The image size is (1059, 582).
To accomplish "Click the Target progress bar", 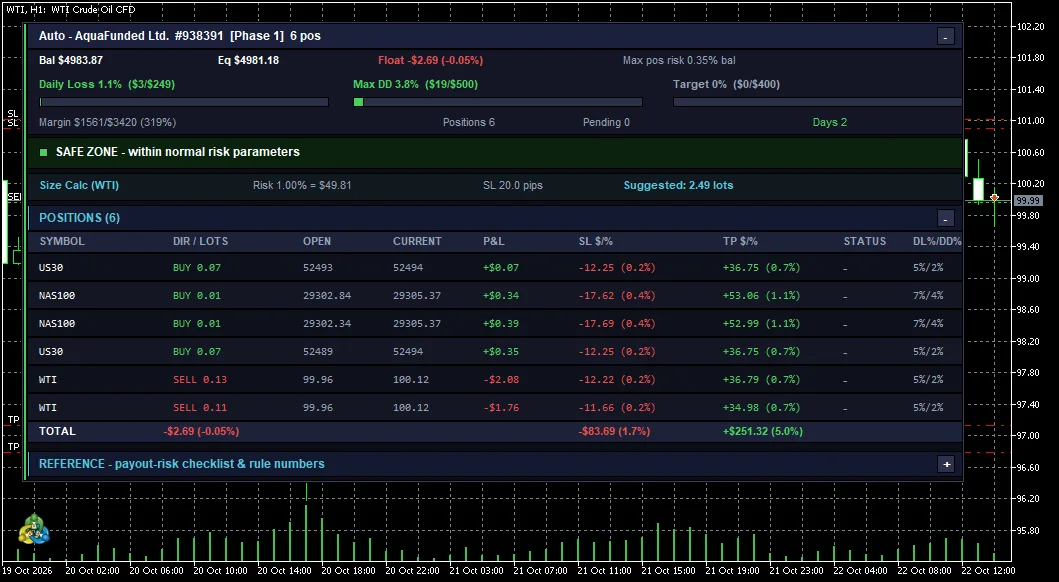I will point(817,102).
